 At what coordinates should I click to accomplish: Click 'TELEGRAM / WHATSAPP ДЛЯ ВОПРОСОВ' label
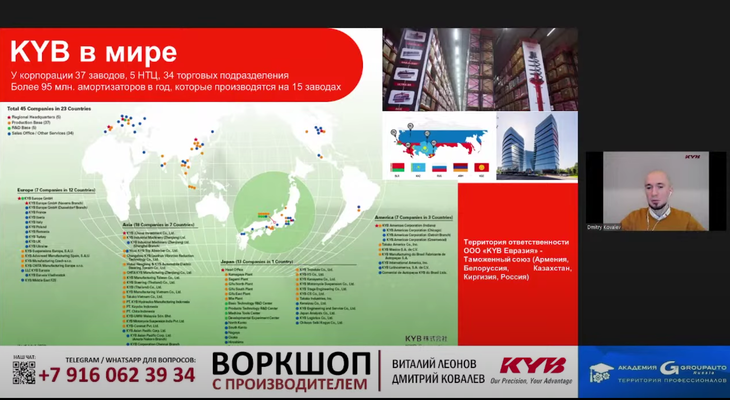(x=130, y=360)
